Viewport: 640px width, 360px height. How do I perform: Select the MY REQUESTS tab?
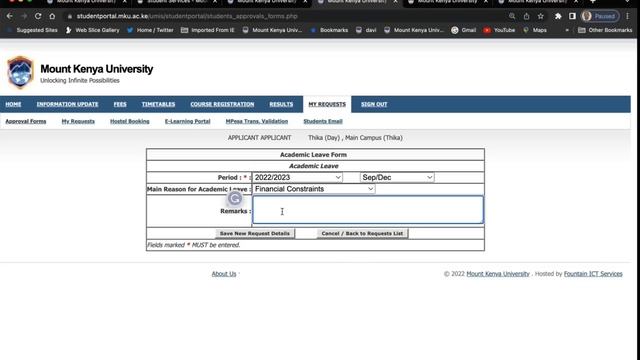click(327, 104)
